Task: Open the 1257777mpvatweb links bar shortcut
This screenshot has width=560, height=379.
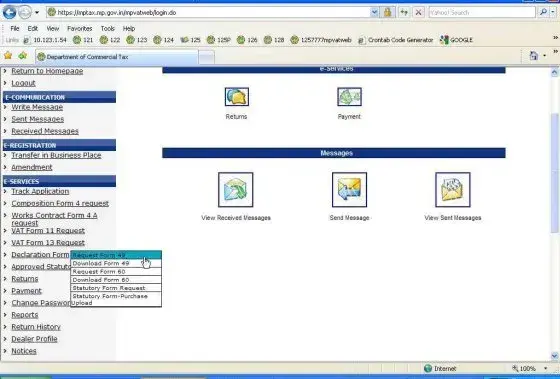Action: 321,40
